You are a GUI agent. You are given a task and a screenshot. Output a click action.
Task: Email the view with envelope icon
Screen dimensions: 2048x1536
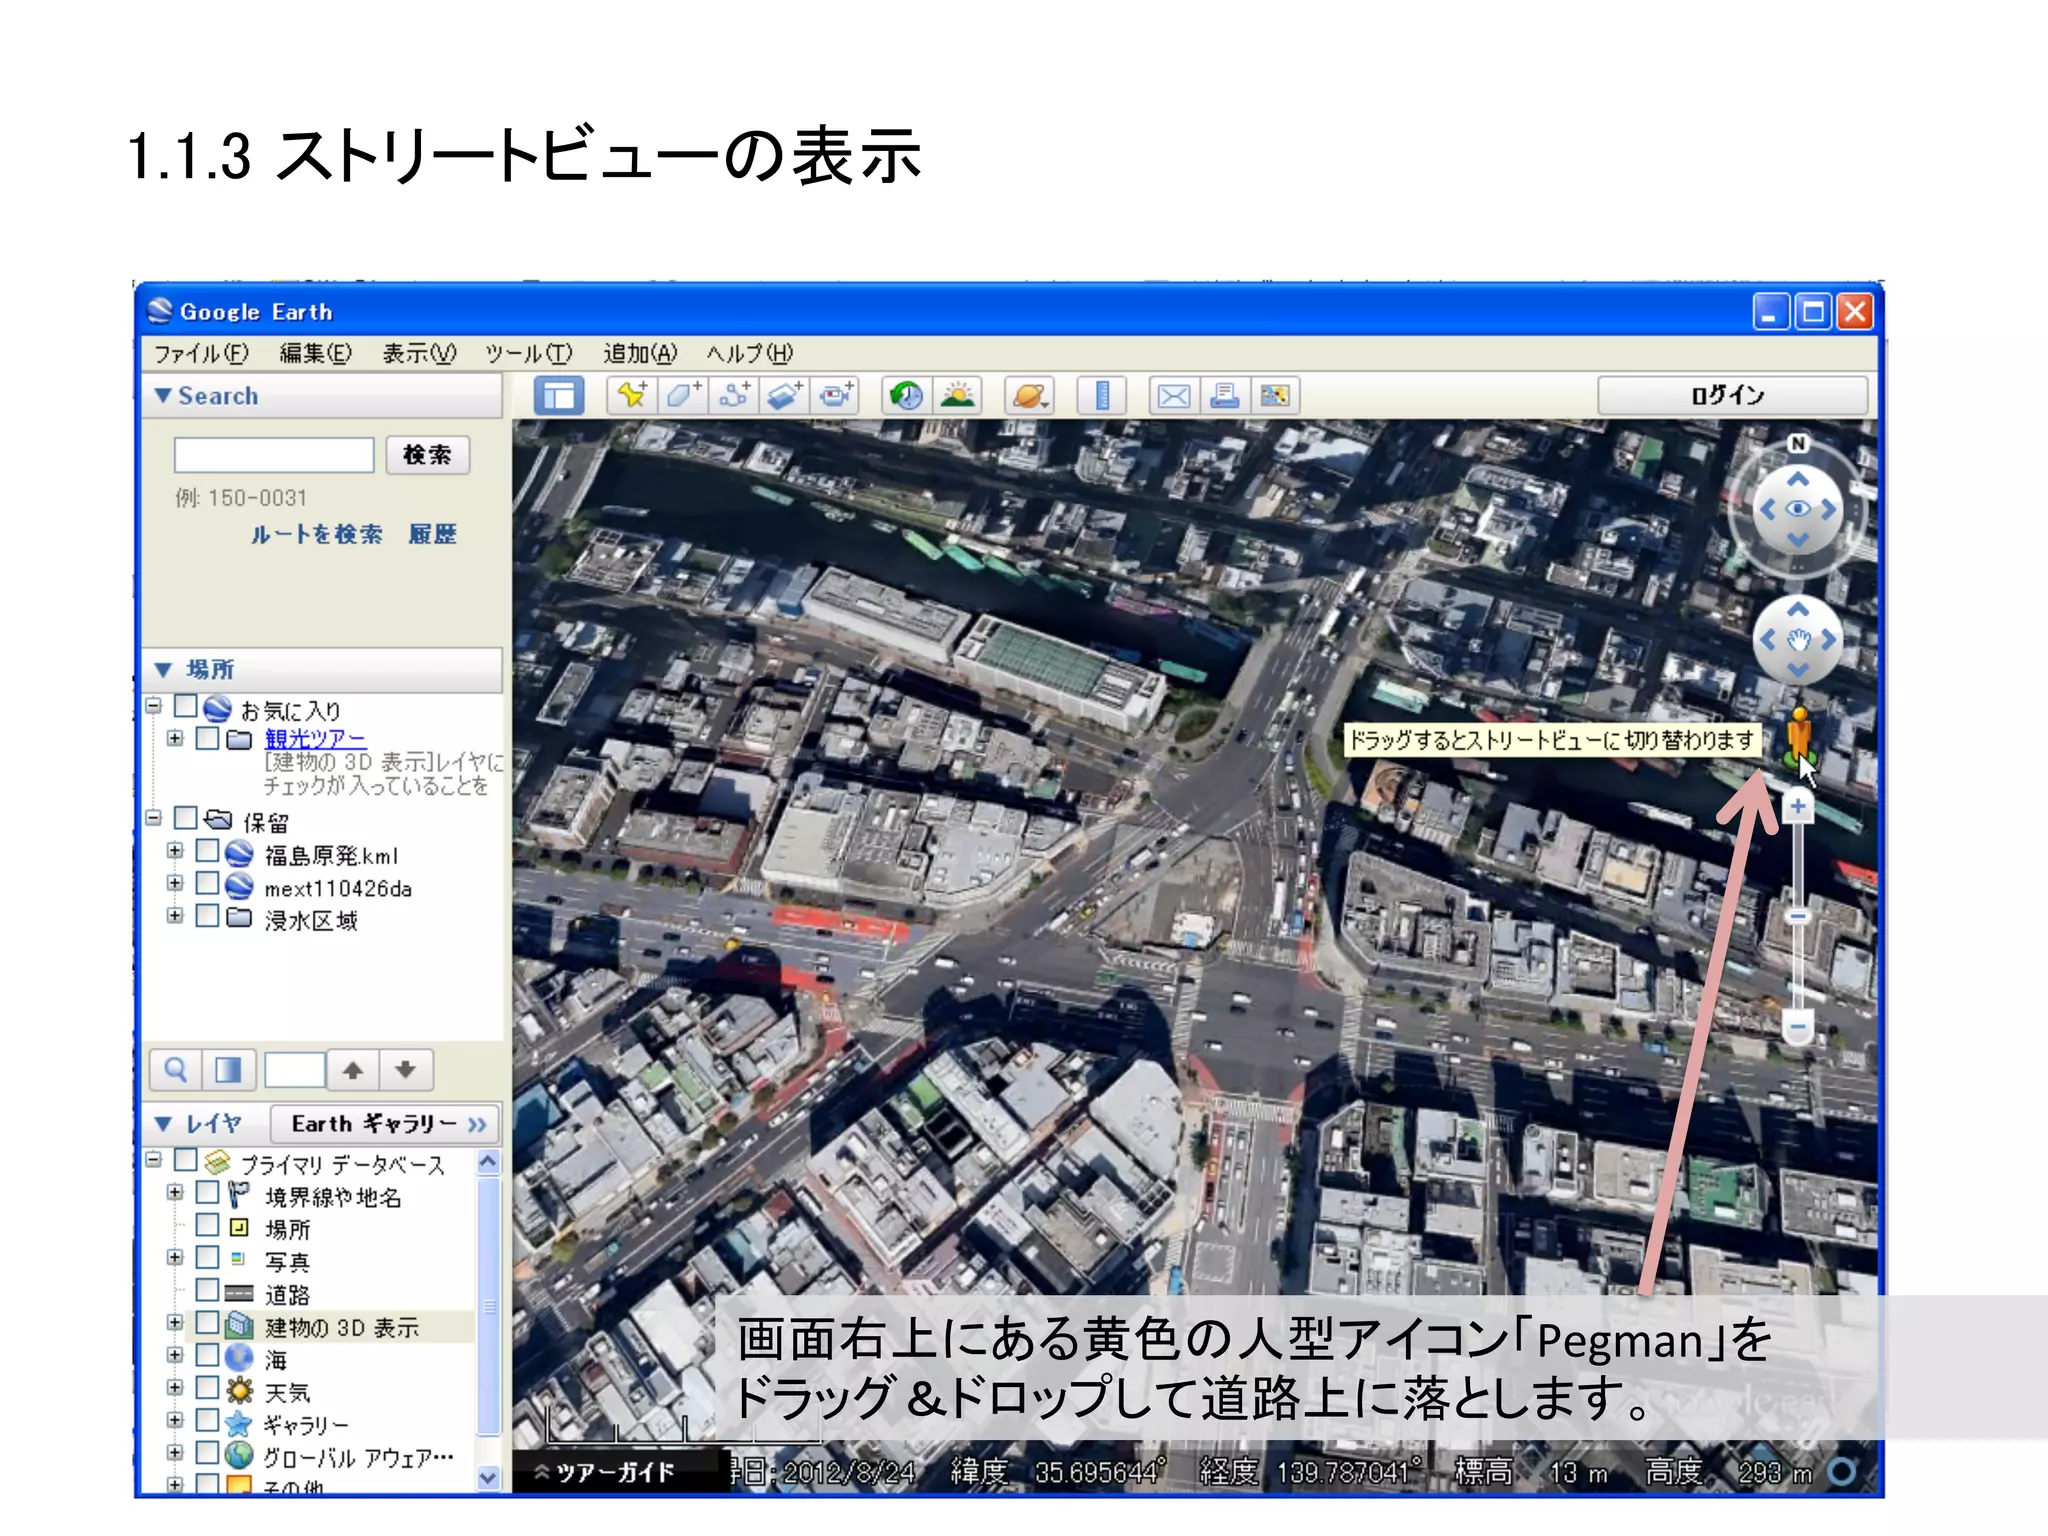(x=1173, y=396)
